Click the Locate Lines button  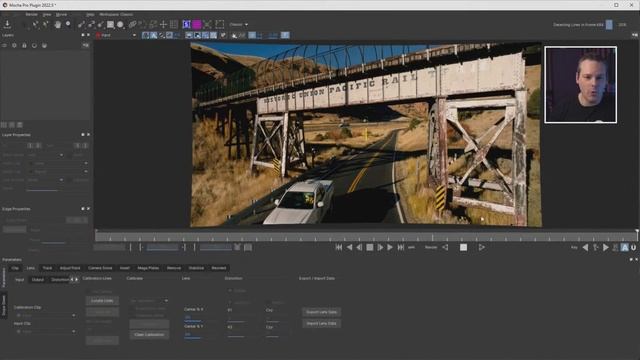pyautogui.click(x=102, y=301)
